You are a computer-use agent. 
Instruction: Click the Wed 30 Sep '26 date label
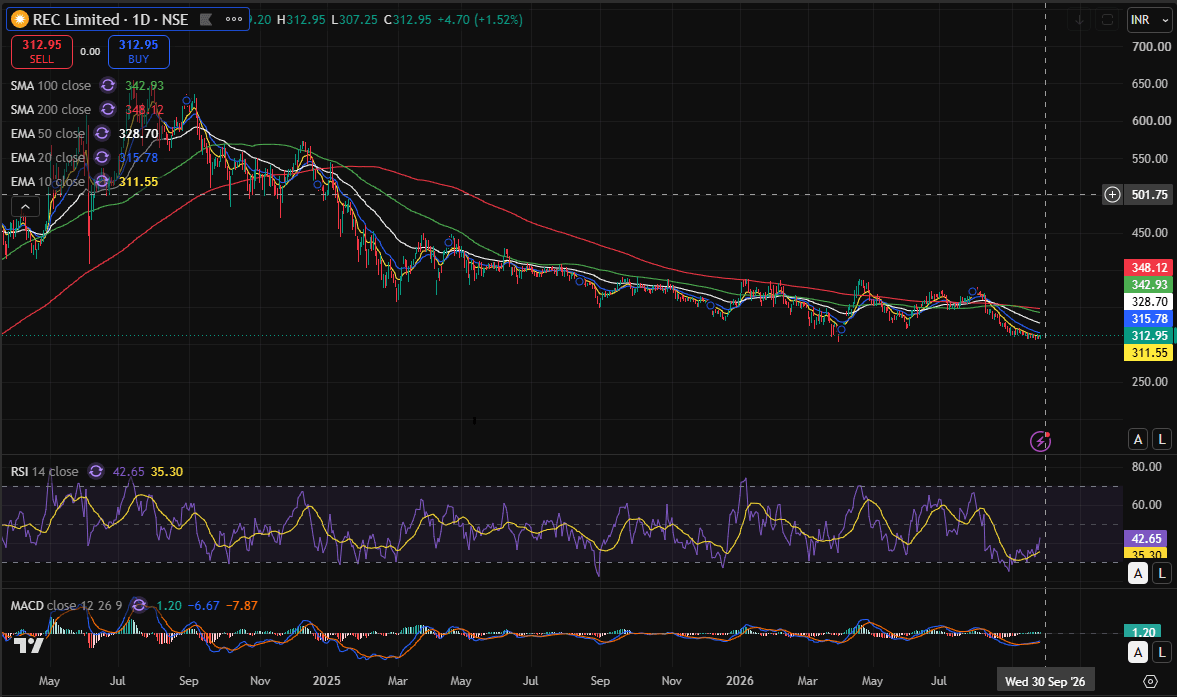point(1045,681)
